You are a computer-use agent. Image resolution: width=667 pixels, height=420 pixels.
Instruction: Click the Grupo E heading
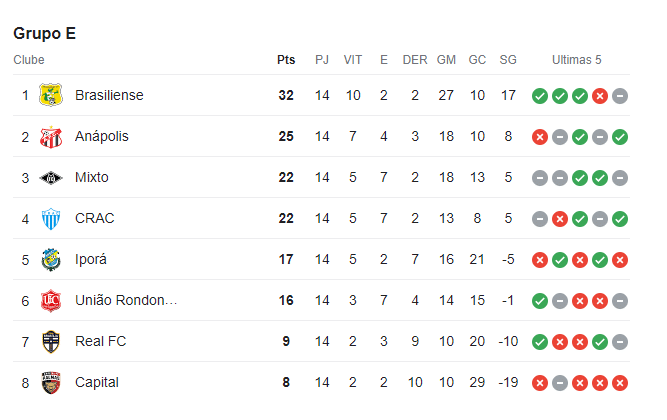click(45, 33)
